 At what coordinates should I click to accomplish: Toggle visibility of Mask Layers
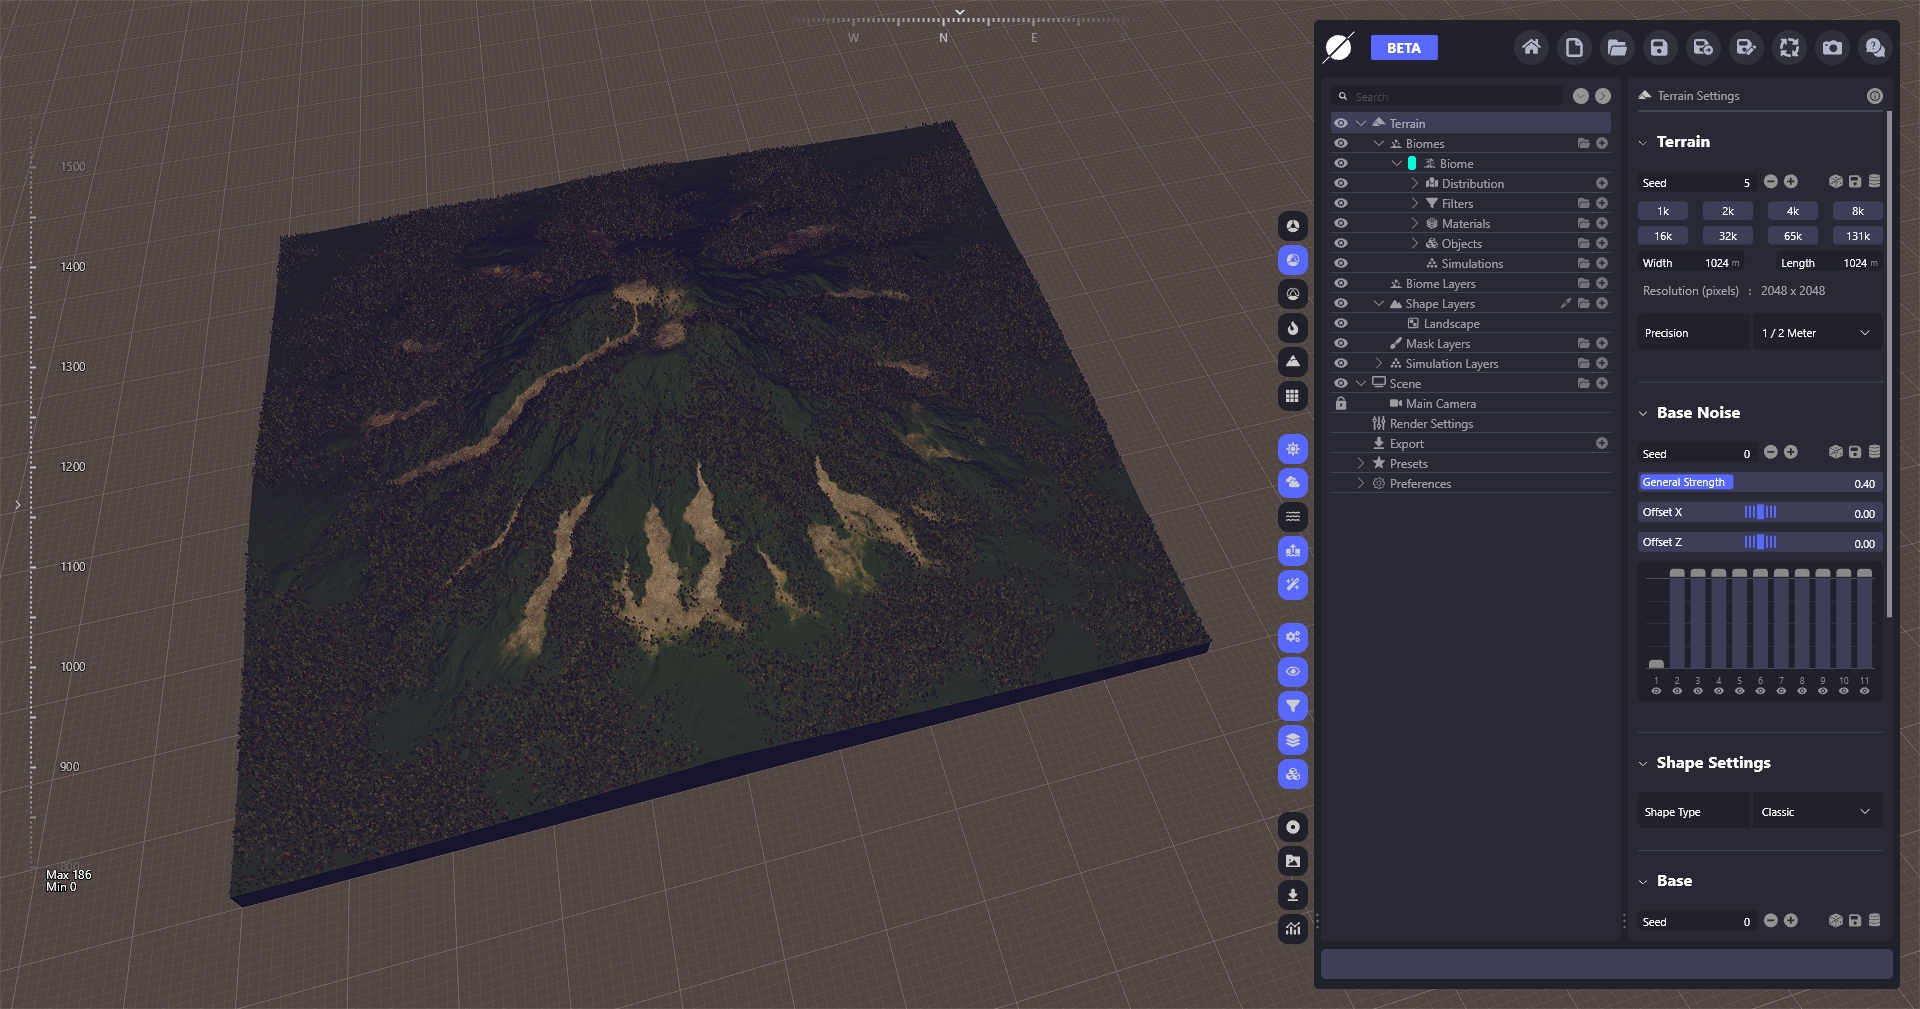1341,344
